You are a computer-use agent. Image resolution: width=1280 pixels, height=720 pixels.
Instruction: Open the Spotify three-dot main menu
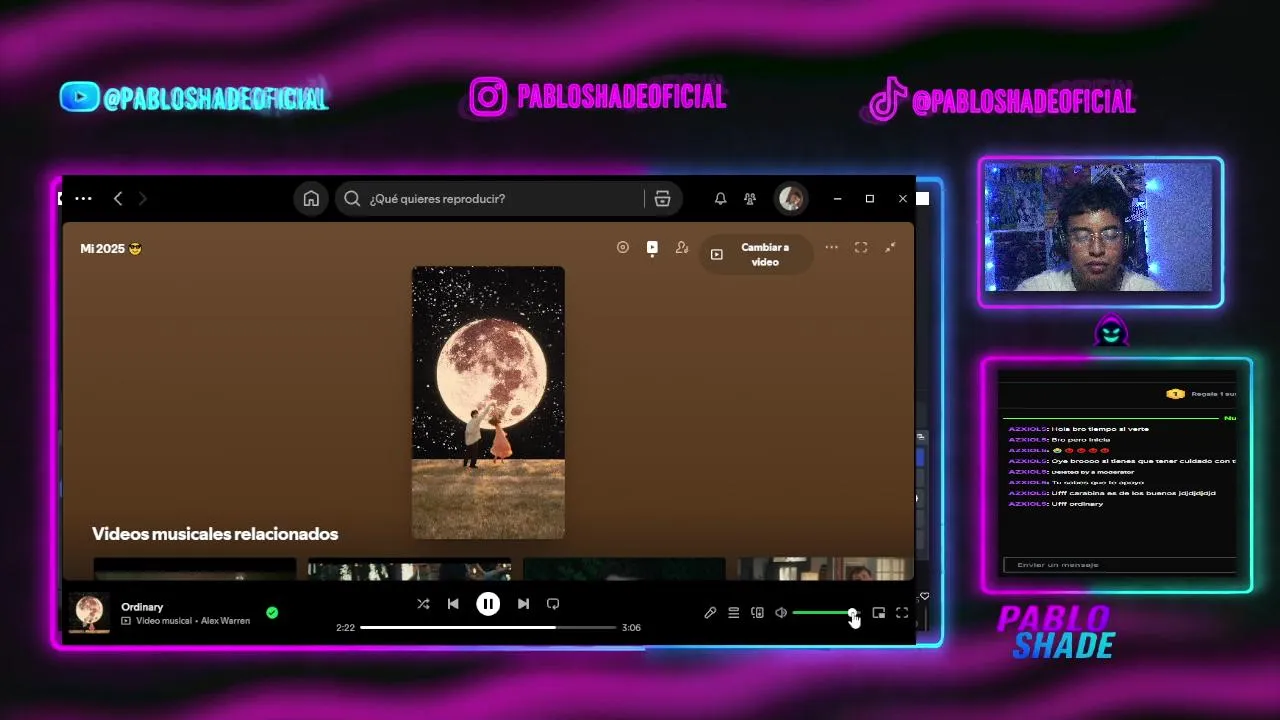(x=83, y=199)
